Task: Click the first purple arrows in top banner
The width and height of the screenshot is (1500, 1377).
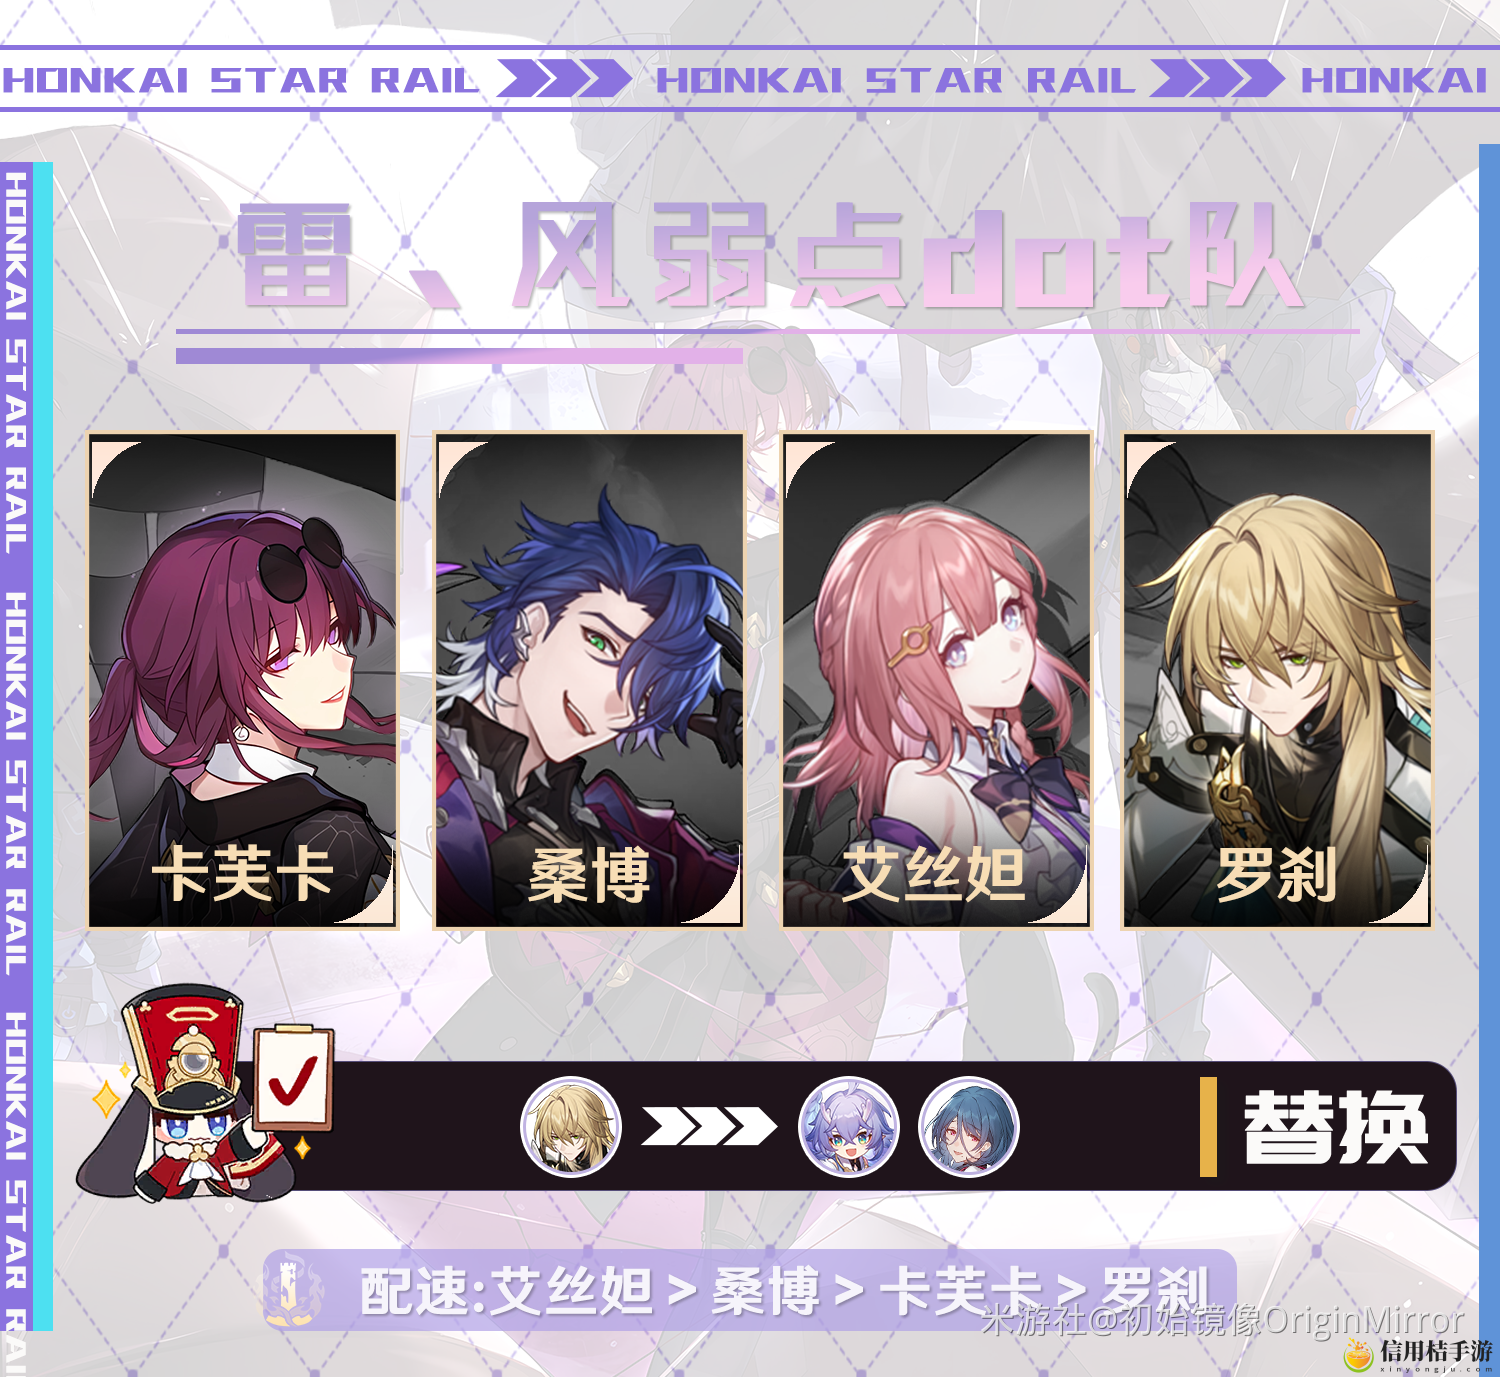Action: pyautogui.click(x=564, y=79)
